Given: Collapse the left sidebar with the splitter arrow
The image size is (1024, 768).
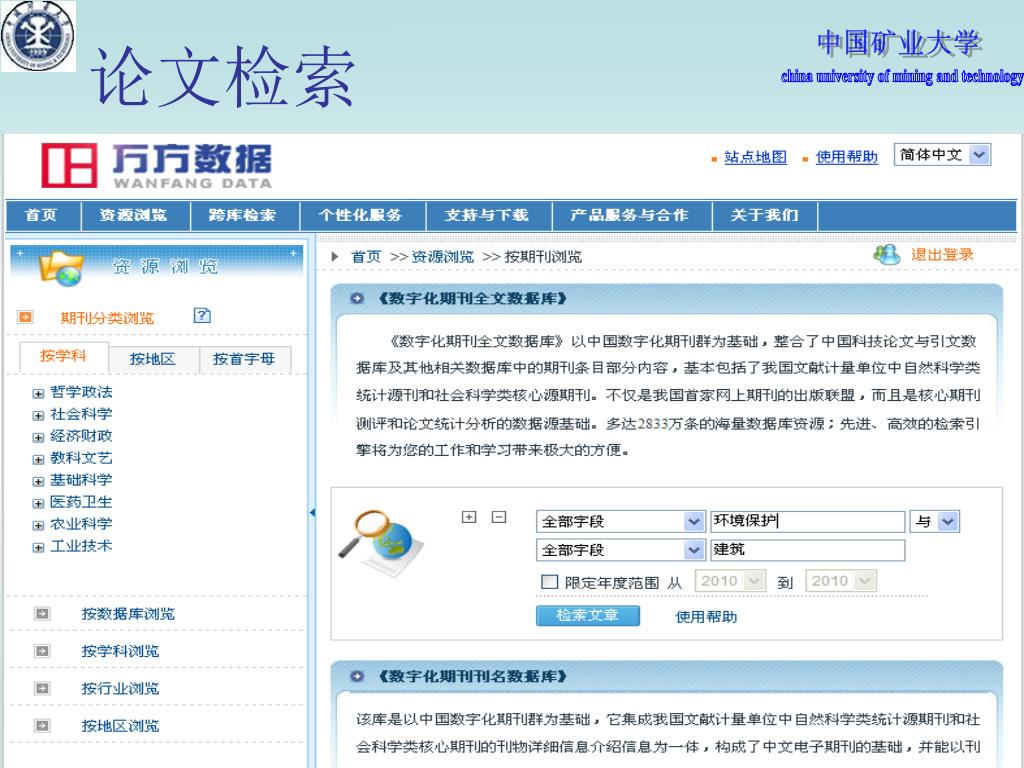Looking at the screenshot, I should (x=312, y=513).
